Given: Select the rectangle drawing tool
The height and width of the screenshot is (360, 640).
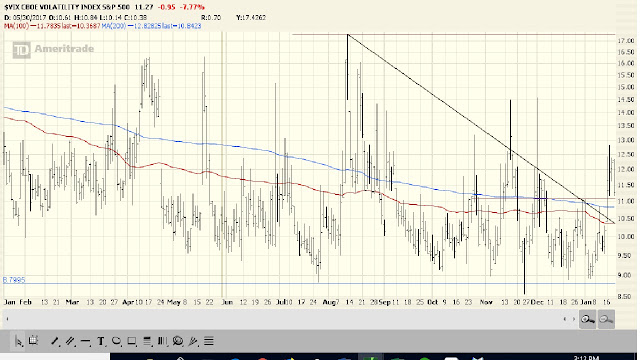Looking at the screenshot, I should (x=131, y=341).
